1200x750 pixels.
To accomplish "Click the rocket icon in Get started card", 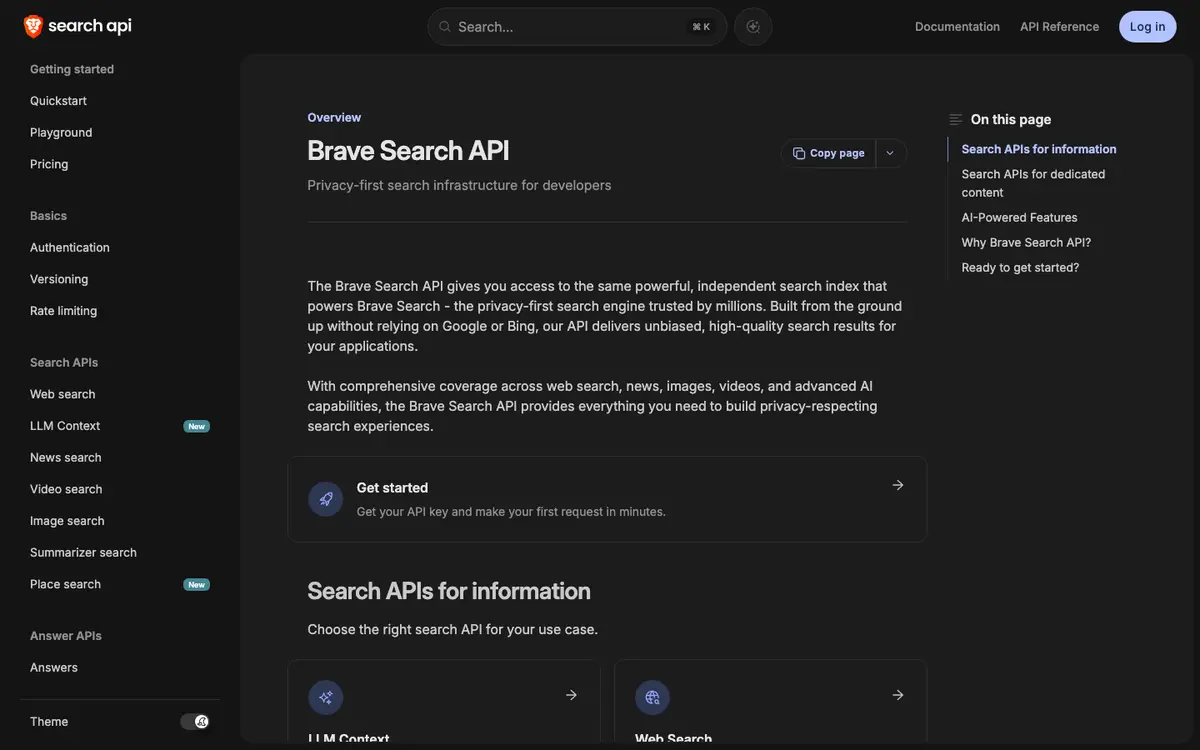I will 326,499.
